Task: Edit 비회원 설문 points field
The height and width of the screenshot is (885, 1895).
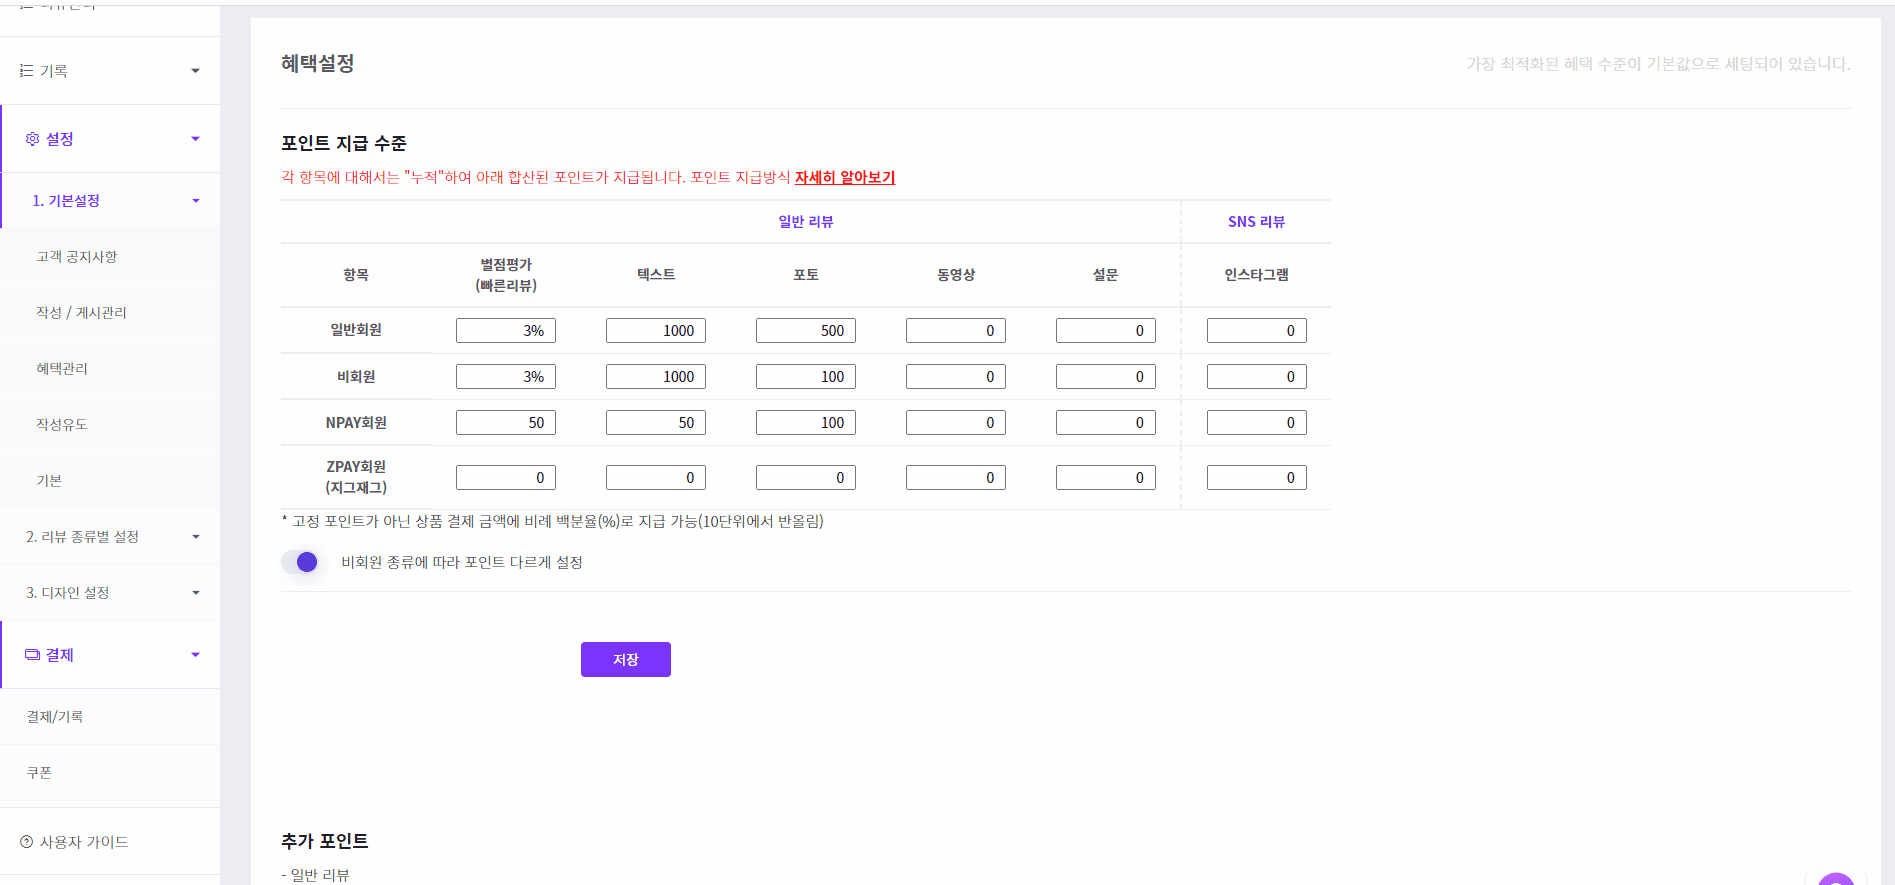Action: click(x=1106, y=377)
